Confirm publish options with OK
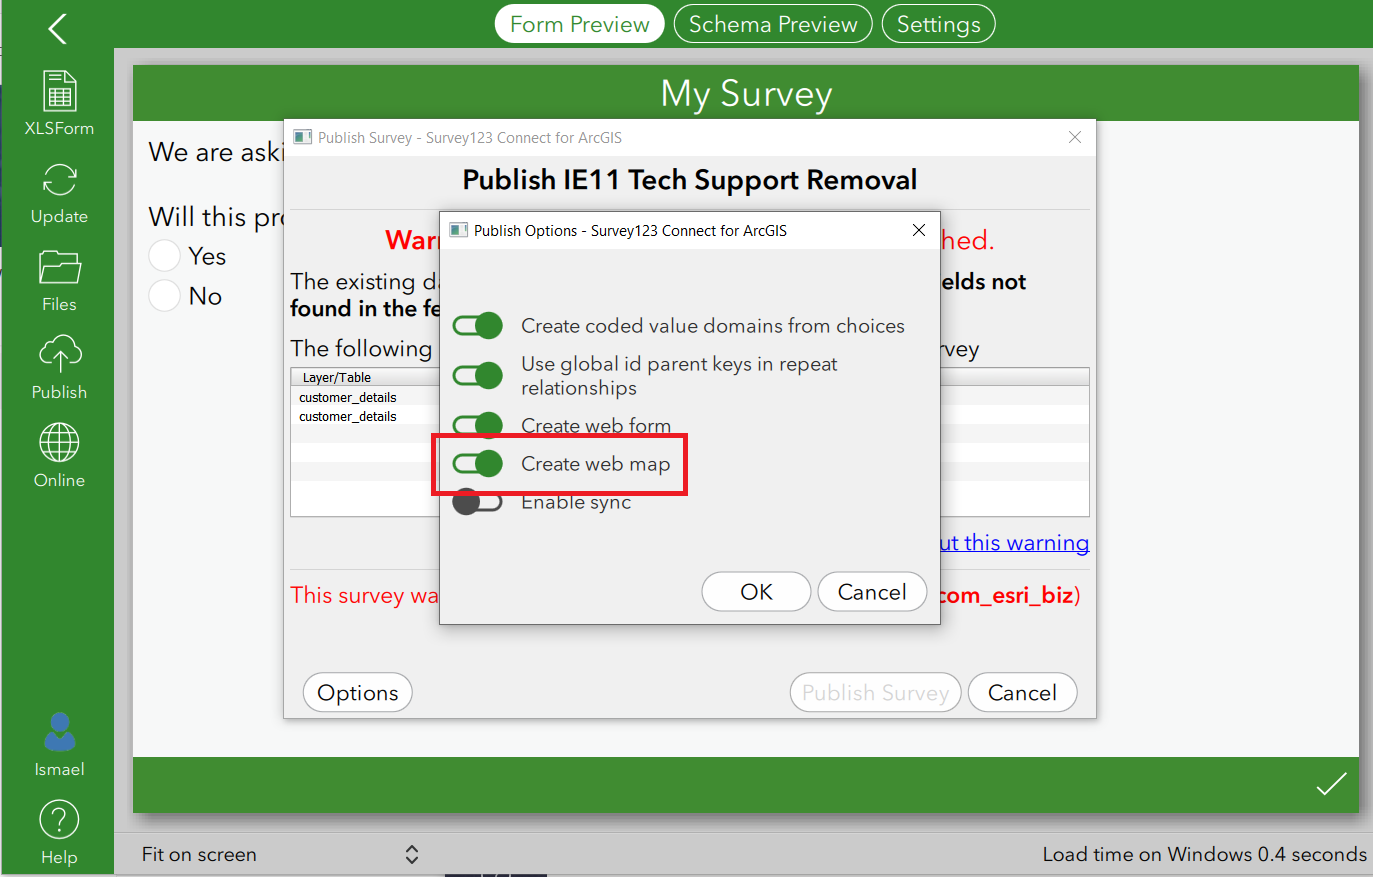The height and width of the screenshot is (877, 1373). 756,592
